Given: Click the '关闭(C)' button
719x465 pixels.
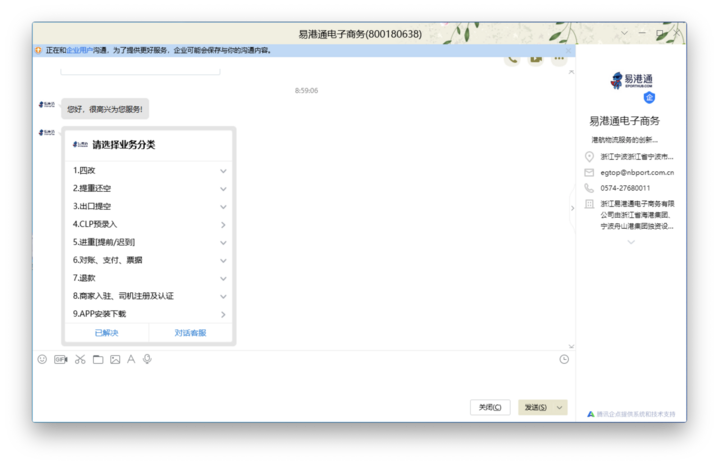Looking at the screenshot, I should tap(490, 407).
